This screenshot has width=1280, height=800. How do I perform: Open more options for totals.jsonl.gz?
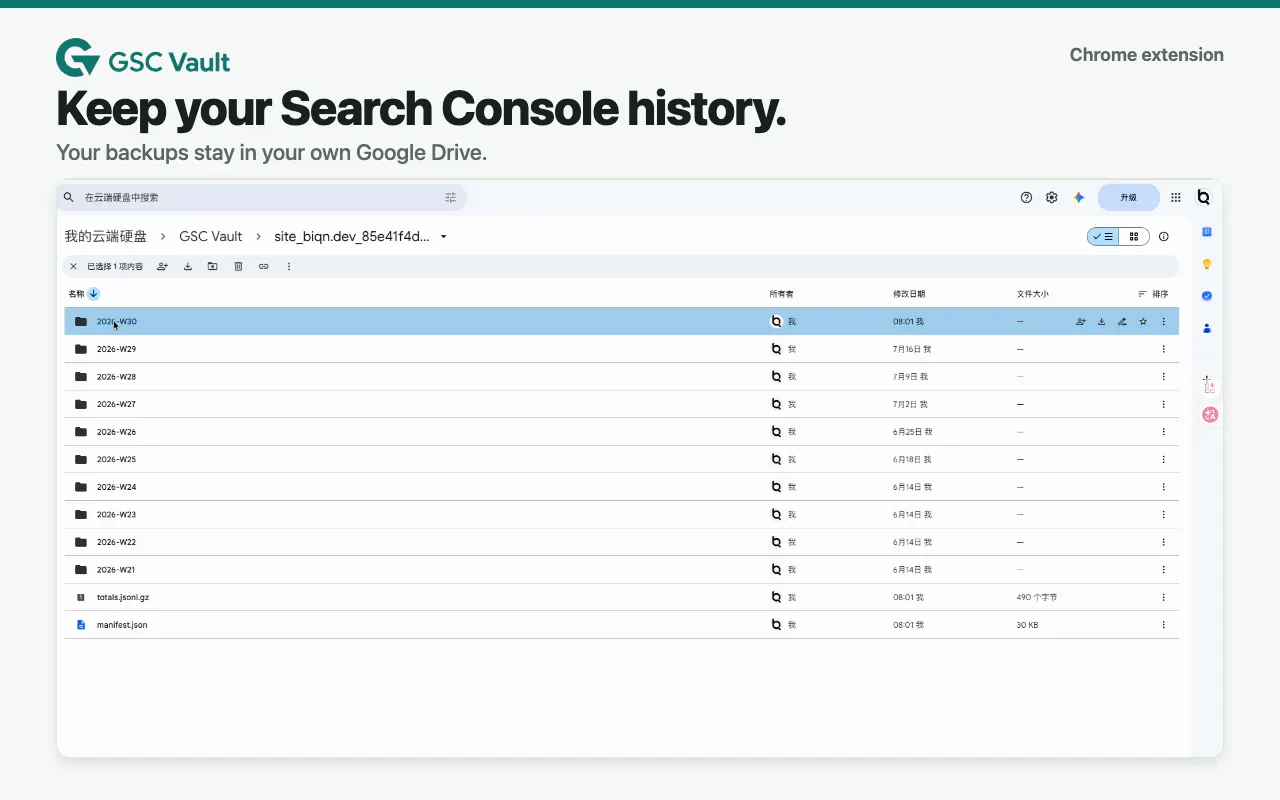pos(1164,597)
